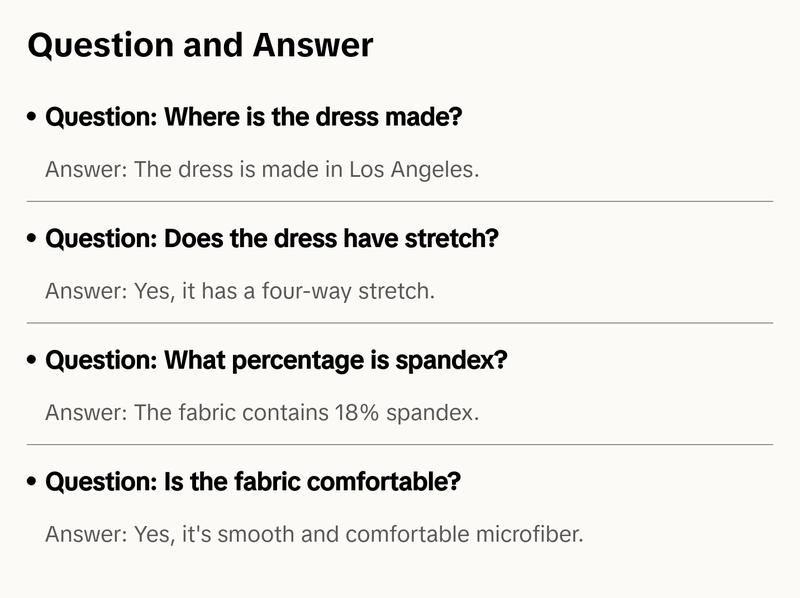This screenshot has height=598, width=800.
Task: Click the bullet before "Where is the dress made?"
Action: (33, 118)
